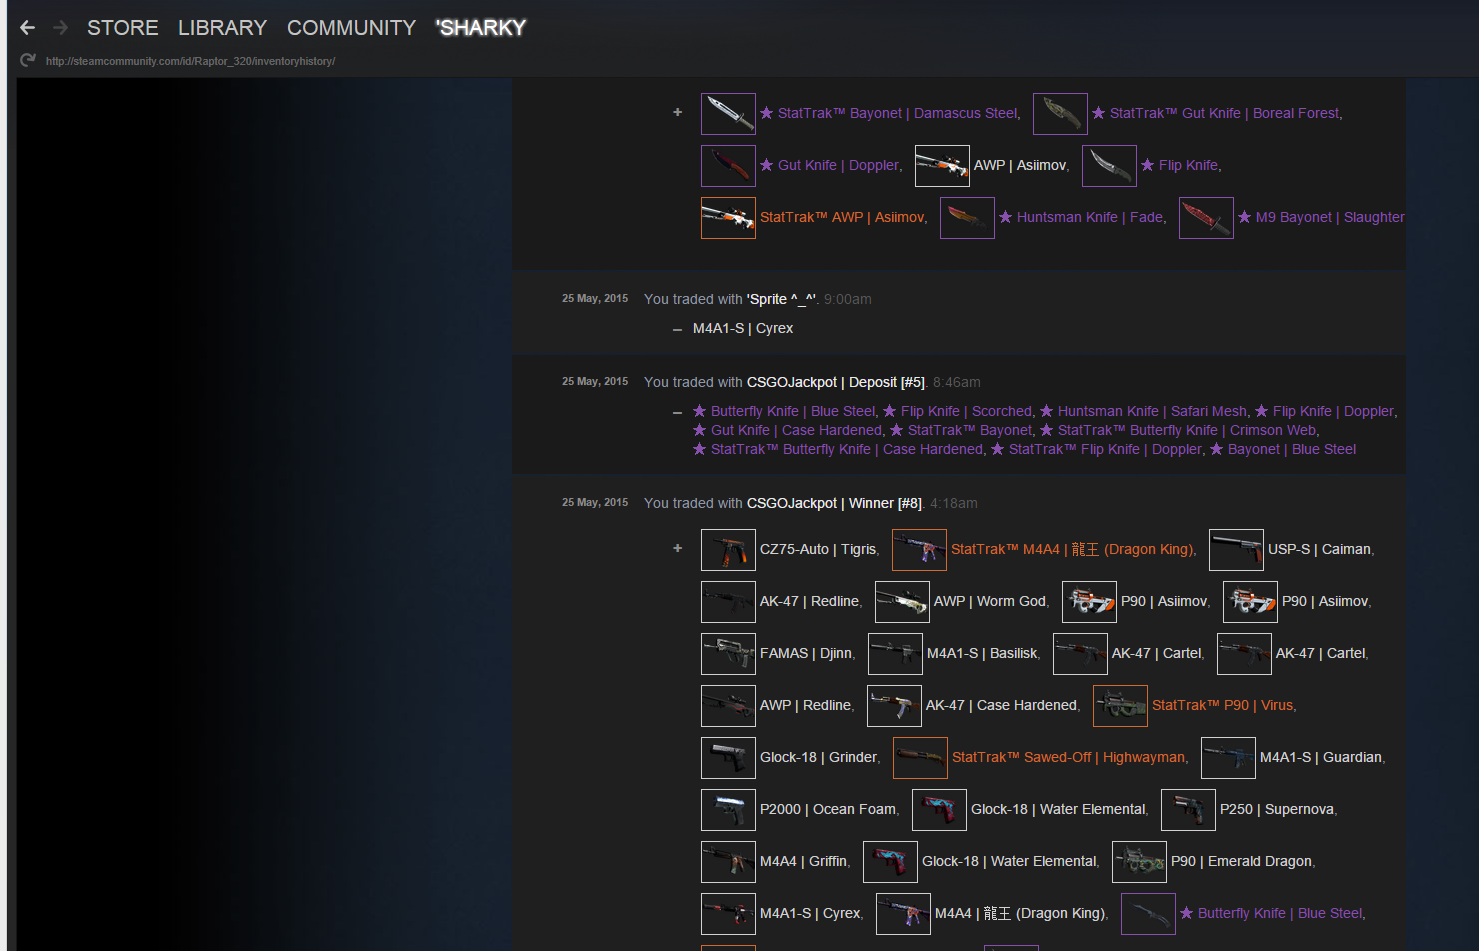Viewport: 1479px width, 951px height.
Task: Open M4A1-S Basilisk item image
Action: (895, 654)
